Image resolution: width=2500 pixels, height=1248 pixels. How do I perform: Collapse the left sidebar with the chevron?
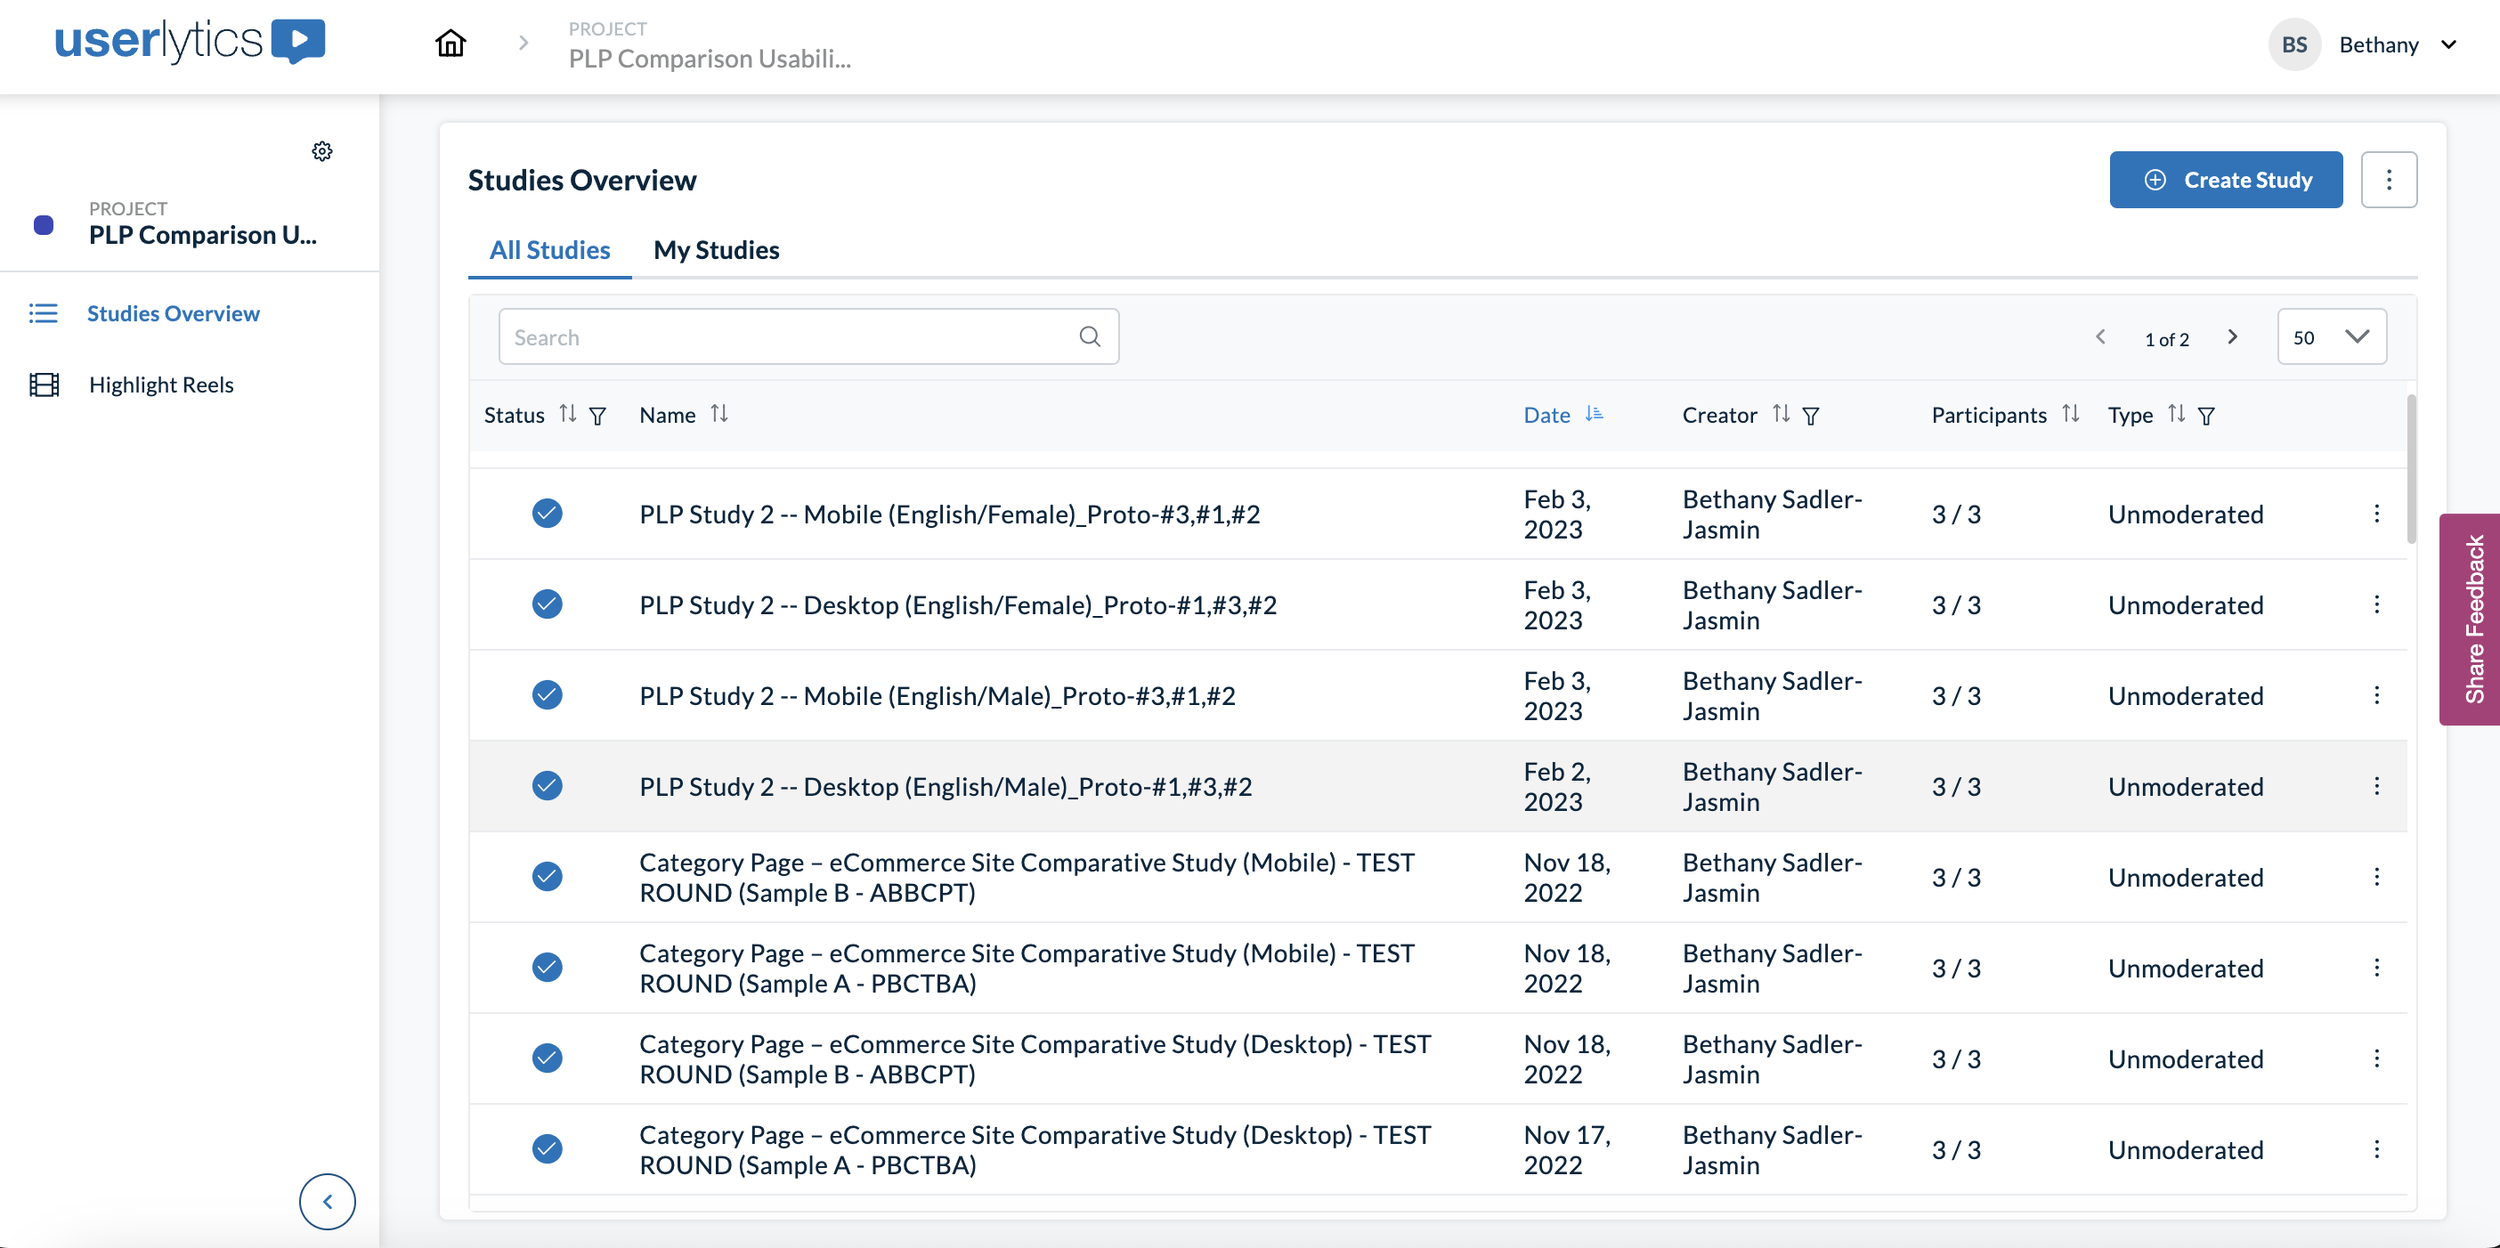327,1201
